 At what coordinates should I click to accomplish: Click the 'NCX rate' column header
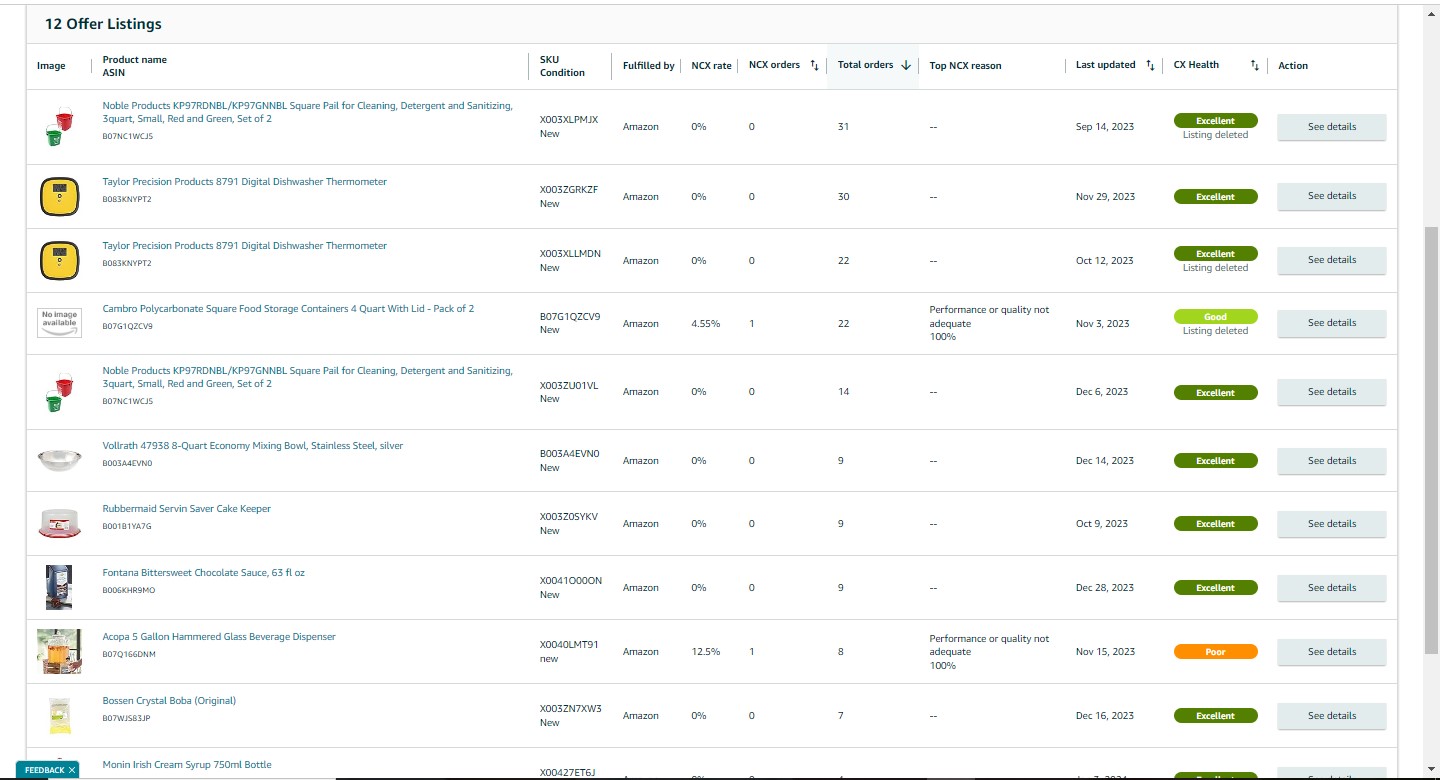[711, 66]
